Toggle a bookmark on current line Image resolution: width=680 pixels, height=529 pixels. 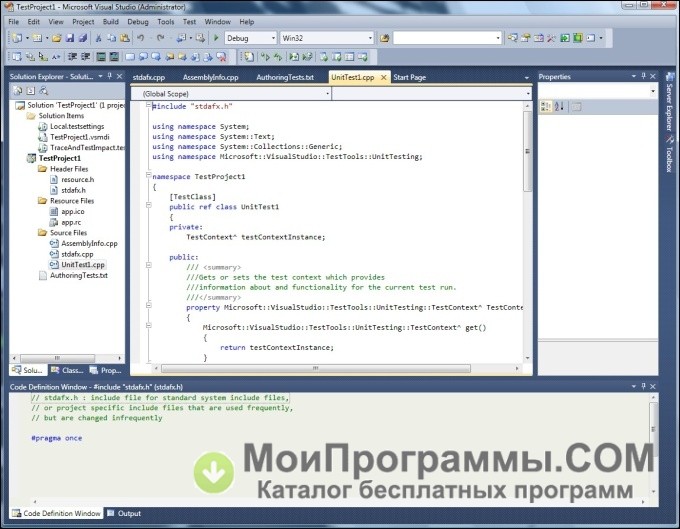130,56
